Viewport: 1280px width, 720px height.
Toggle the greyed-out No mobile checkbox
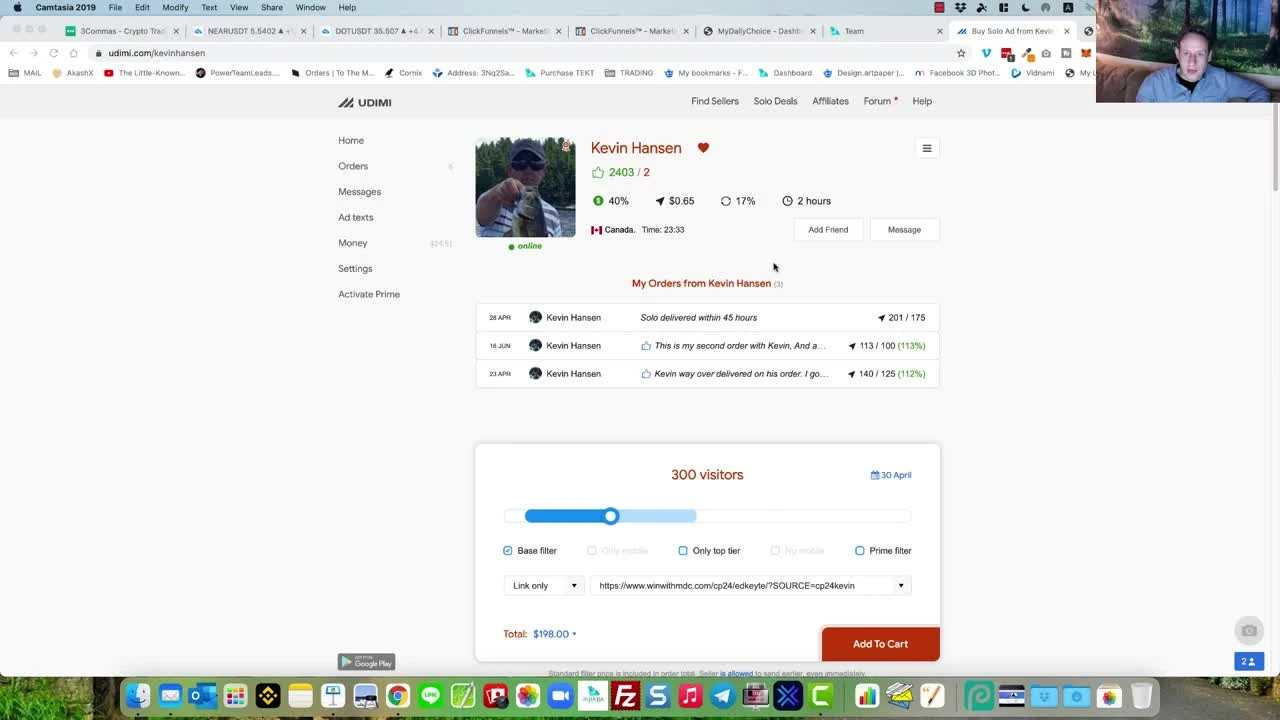pos(775,551)
